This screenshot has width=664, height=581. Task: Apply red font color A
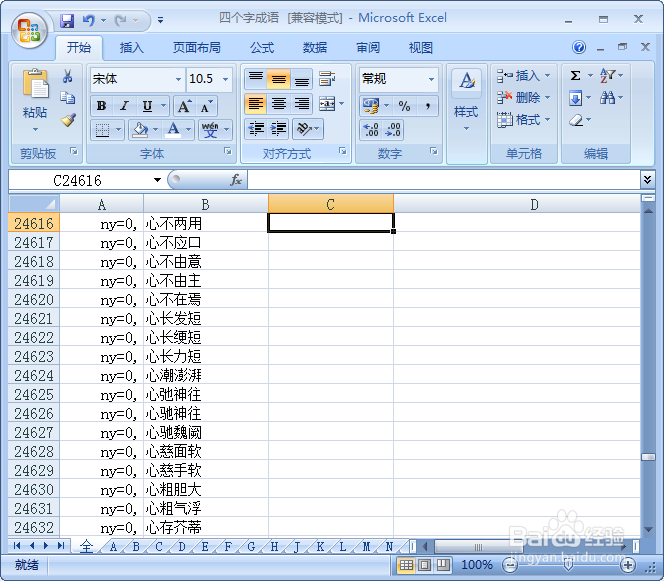[174, 130]
